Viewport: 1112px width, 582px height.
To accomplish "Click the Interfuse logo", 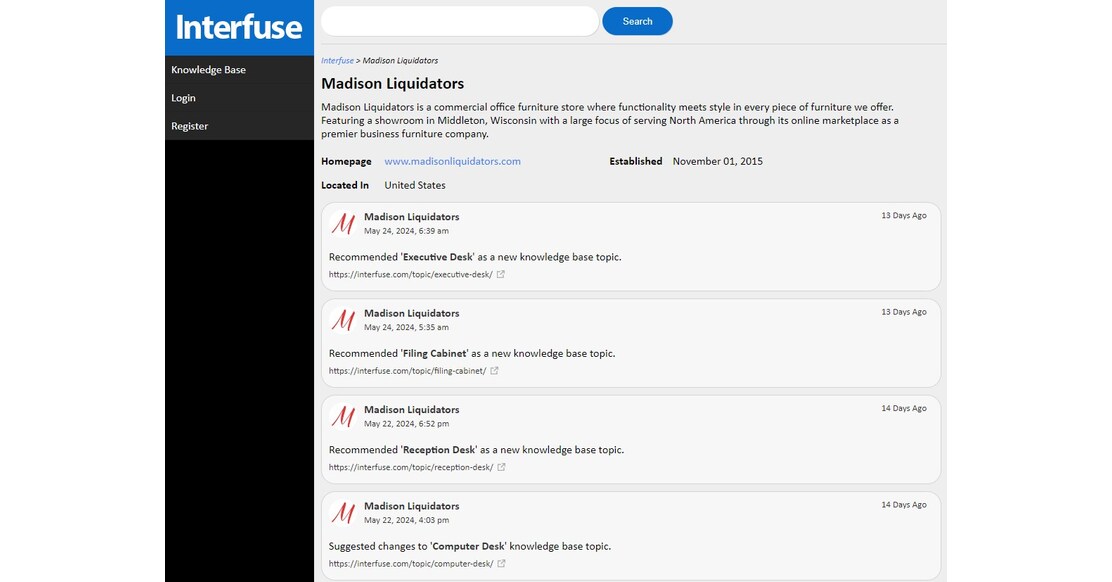I will click(x=239, y=27).
